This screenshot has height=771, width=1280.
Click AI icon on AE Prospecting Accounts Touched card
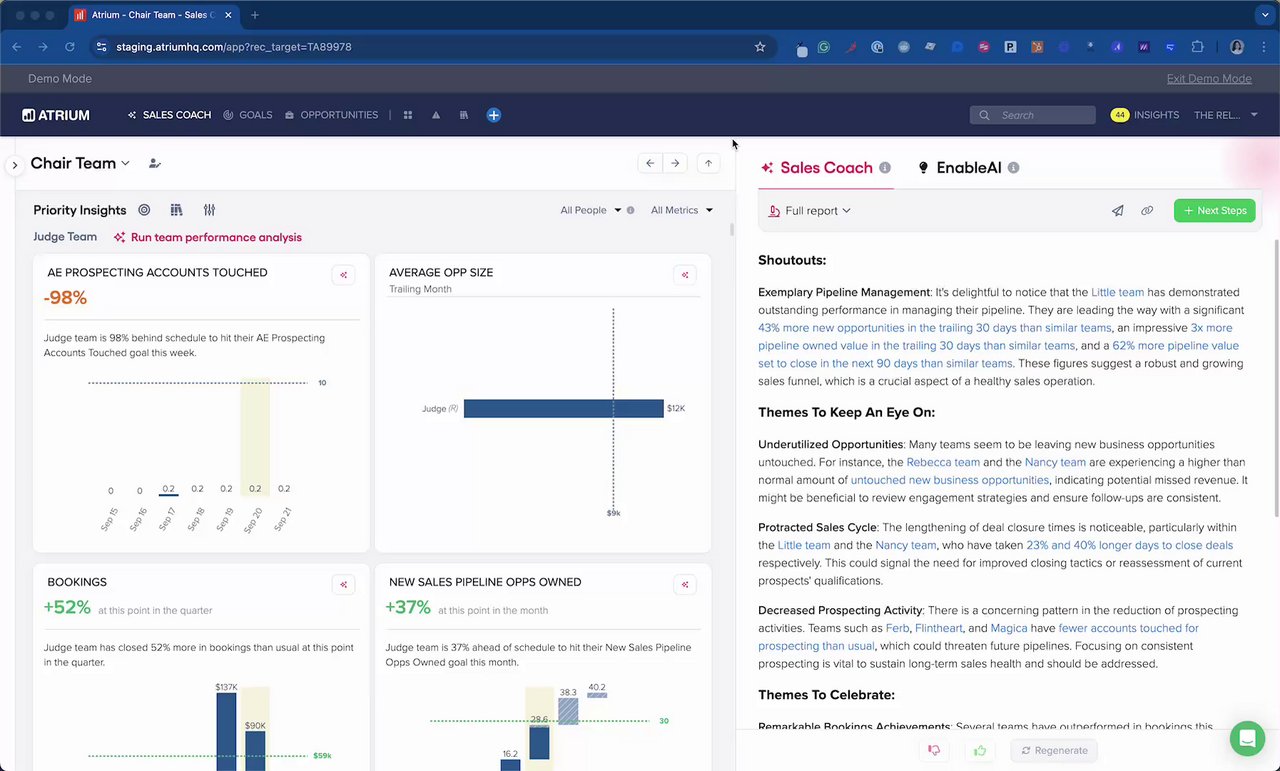(x=343, y=275)
